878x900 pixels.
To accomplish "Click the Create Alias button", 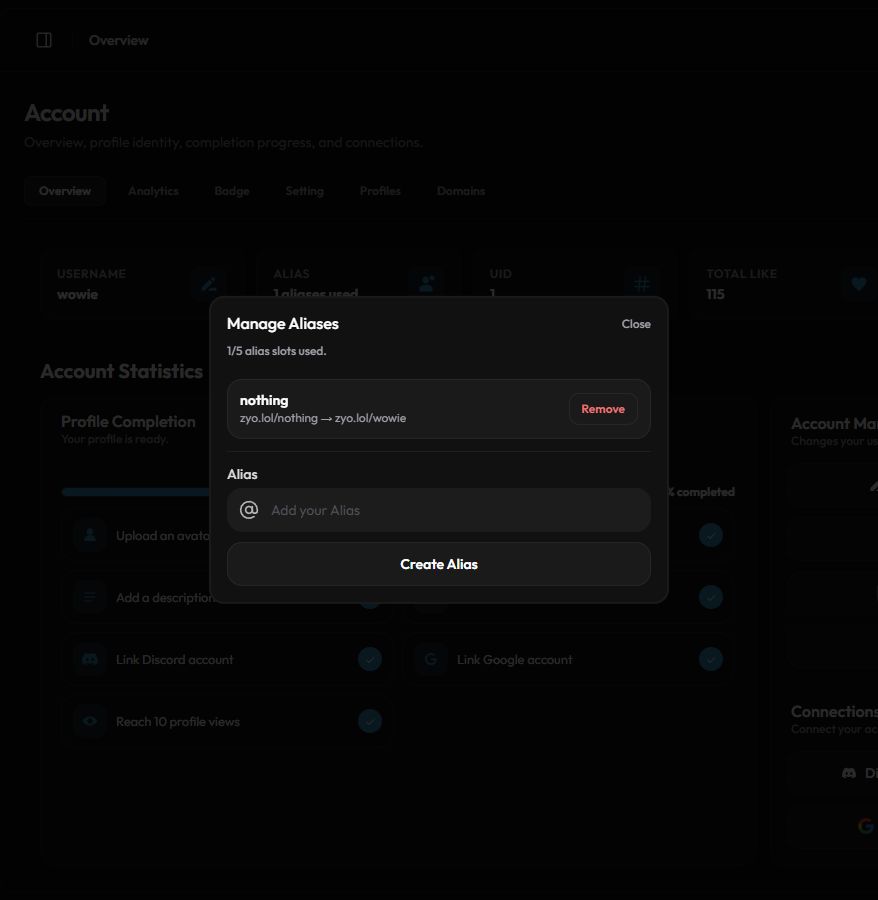I will pos(439,564).
